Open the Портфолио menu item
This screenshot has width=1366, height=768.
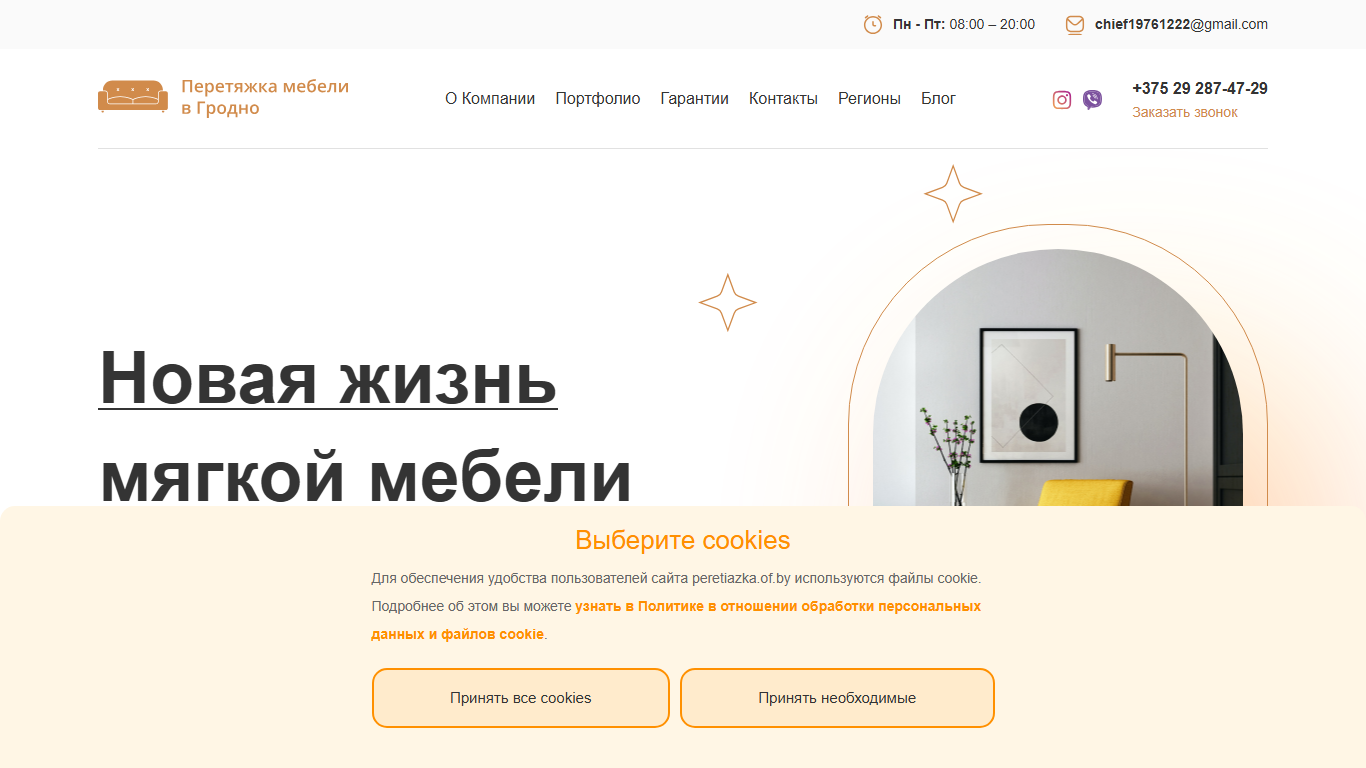pyautogui.click(x=598, y=98)
